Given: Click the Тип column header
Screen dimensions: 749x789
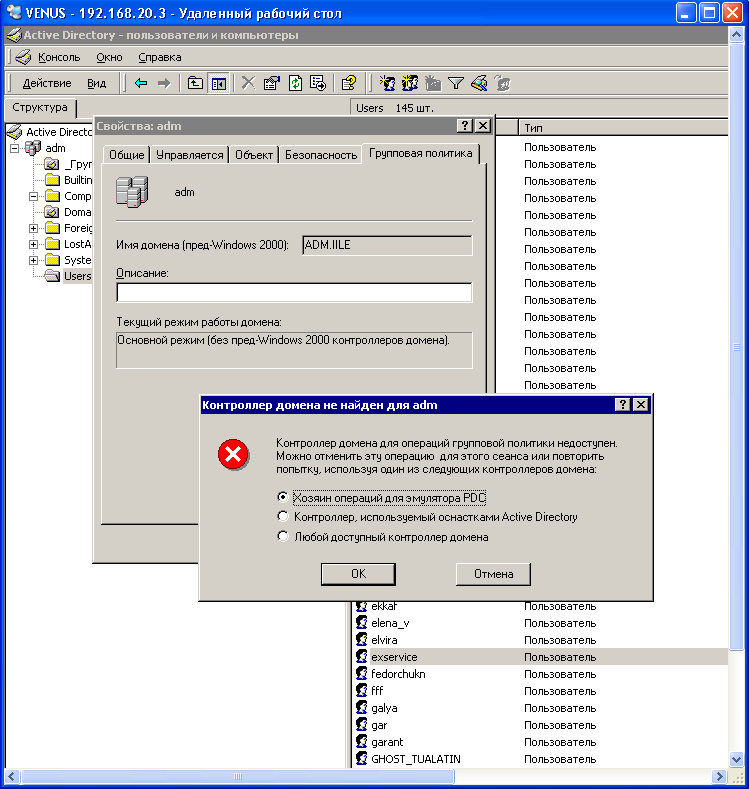Looking at the screenshot, I should [623, 128].
